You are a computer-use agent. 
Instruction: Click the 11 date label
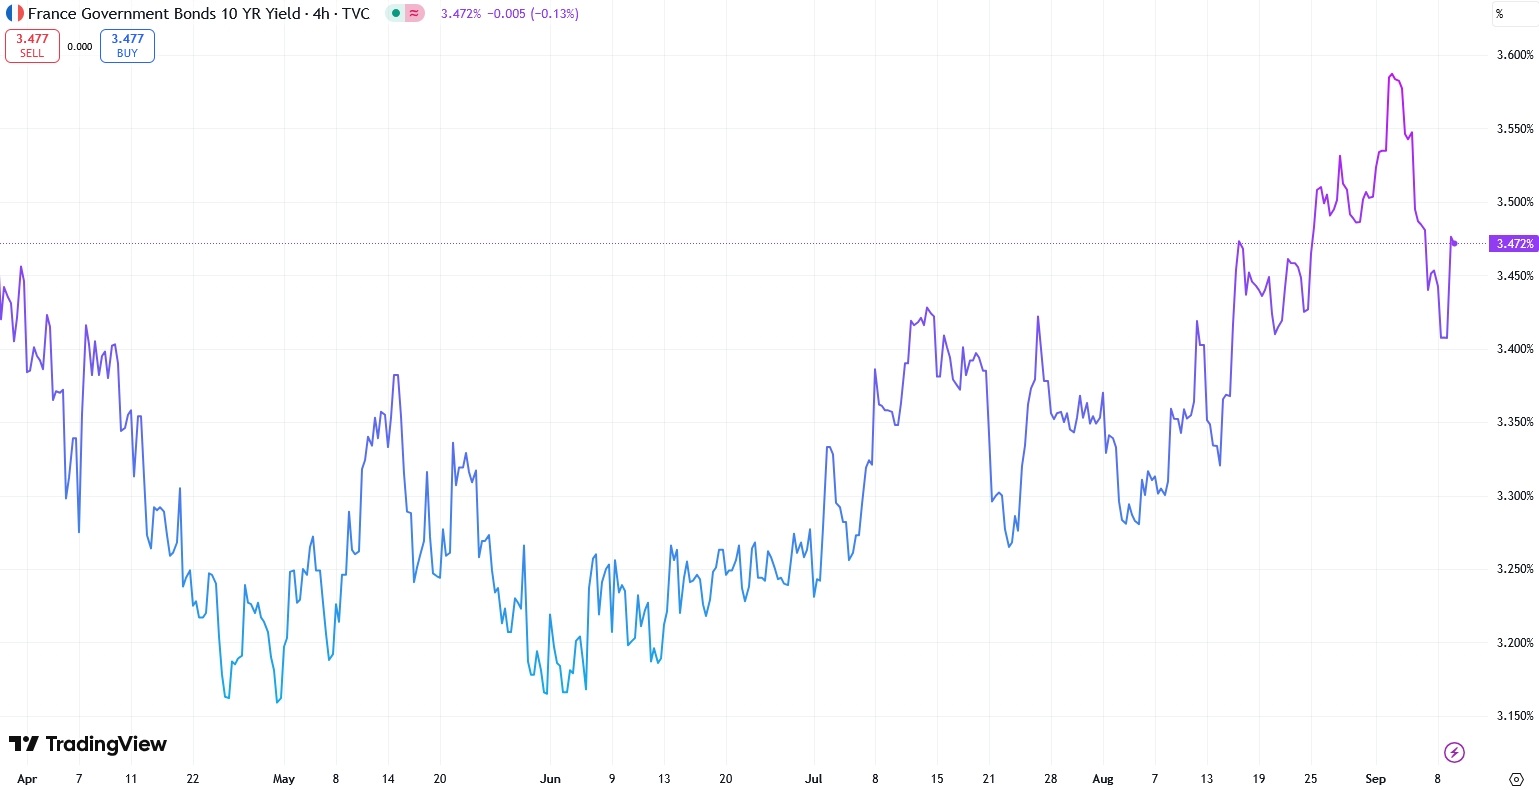click(131, 779)
